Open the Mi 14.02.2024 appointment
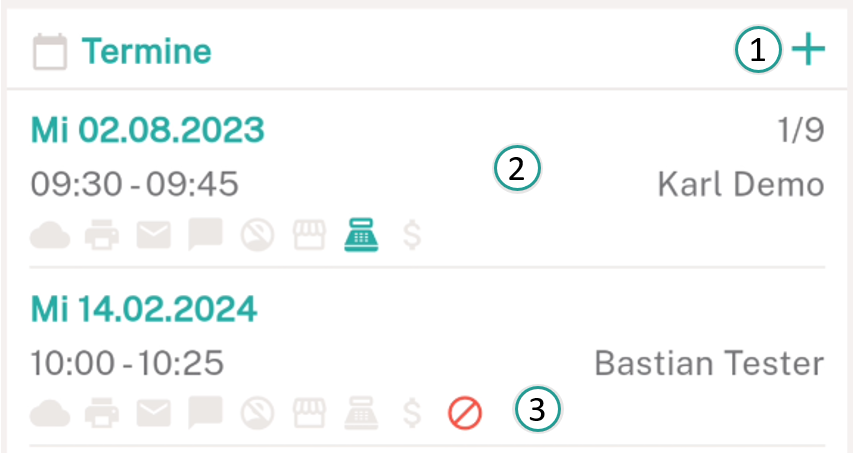This screenshot has width=853, height=454. (427, 357)
